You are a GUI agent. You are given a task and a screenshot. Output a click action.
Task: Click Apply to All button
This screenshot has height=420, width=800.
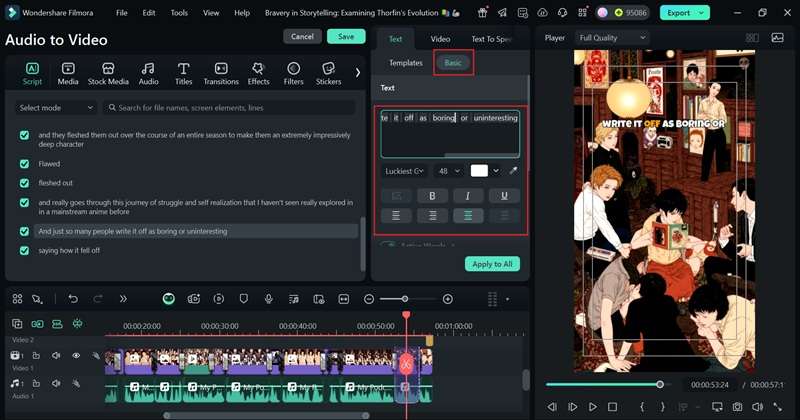pyautogui.click(x=492, y=264)
